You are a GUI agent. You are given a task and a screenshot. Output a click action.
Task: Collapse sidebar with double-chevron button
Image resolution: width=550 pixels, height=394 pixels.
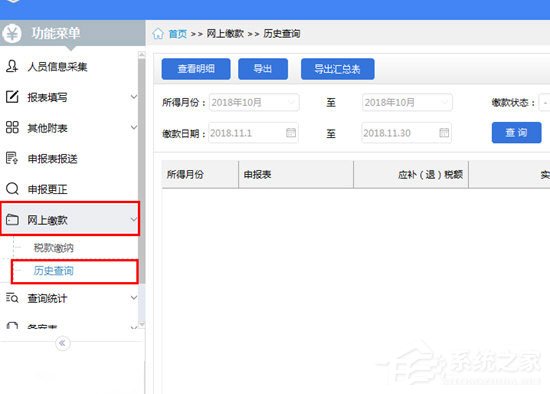[62, 343]
